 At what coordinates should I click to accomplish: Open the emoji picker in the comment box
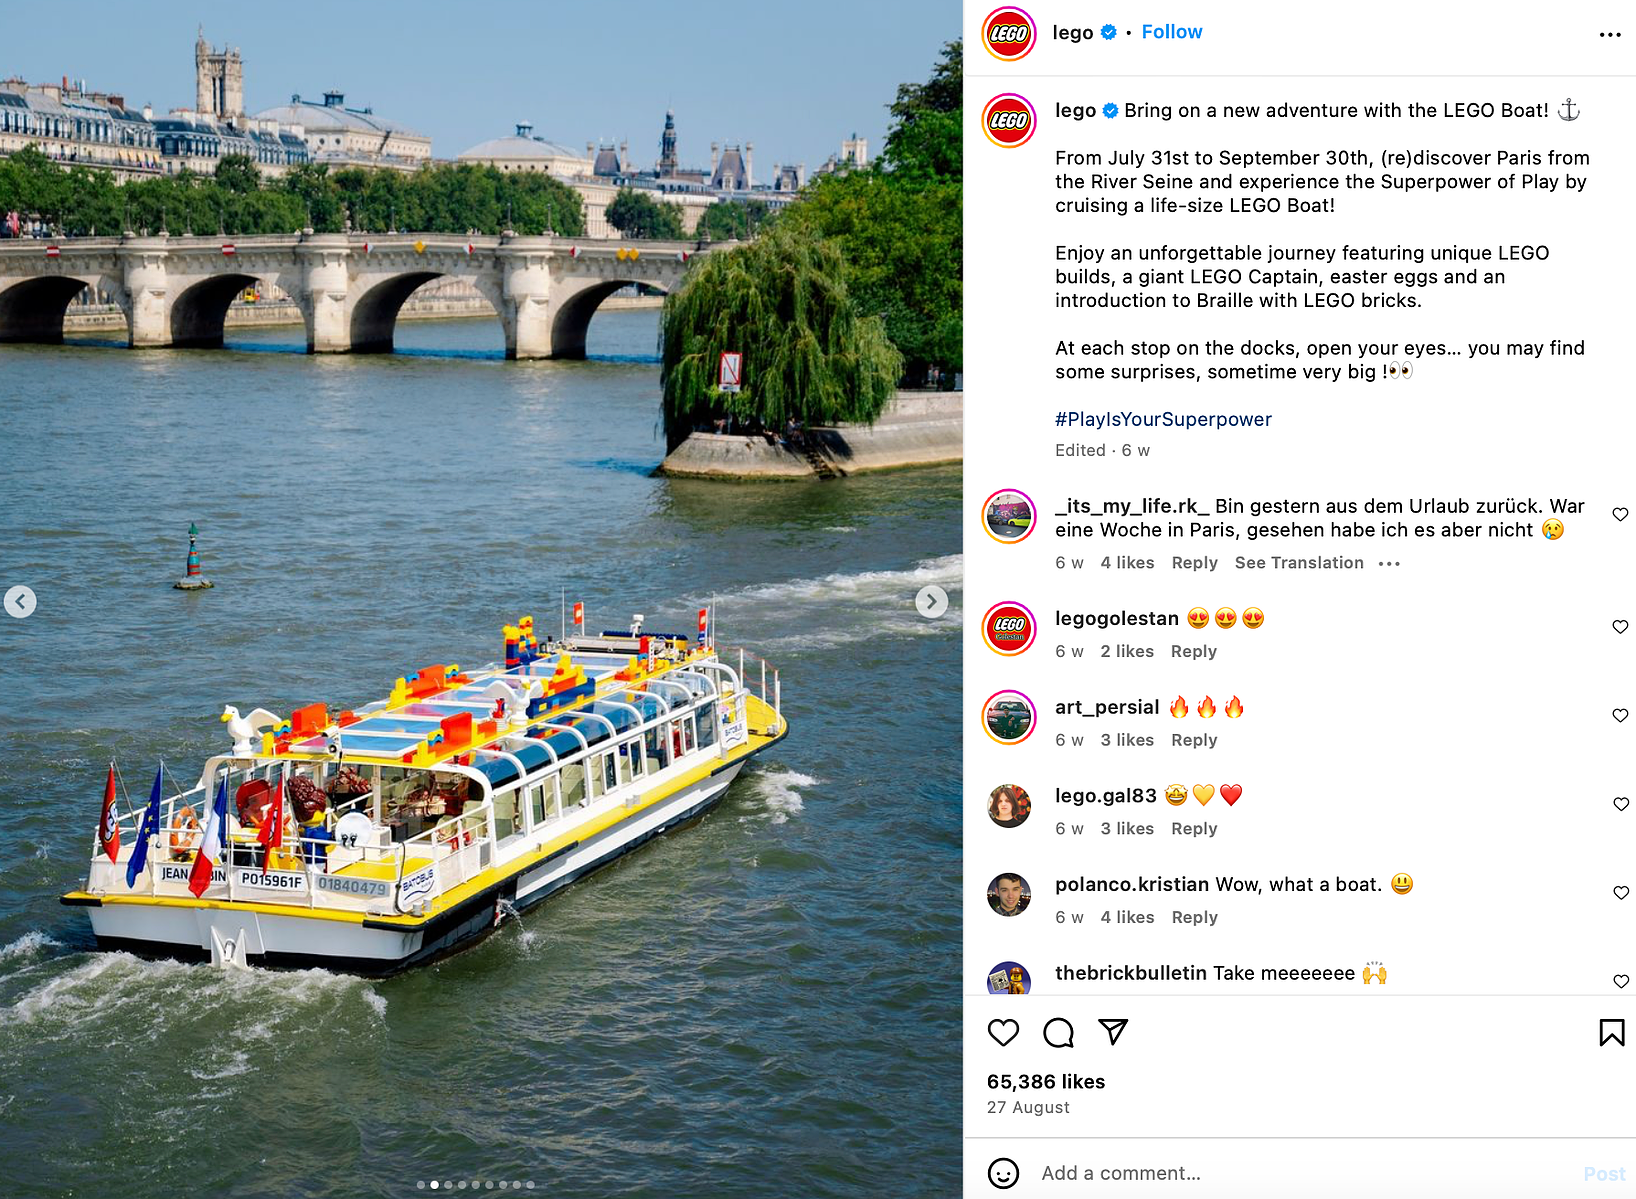pyautogui.click(x=1003, y=1173)
